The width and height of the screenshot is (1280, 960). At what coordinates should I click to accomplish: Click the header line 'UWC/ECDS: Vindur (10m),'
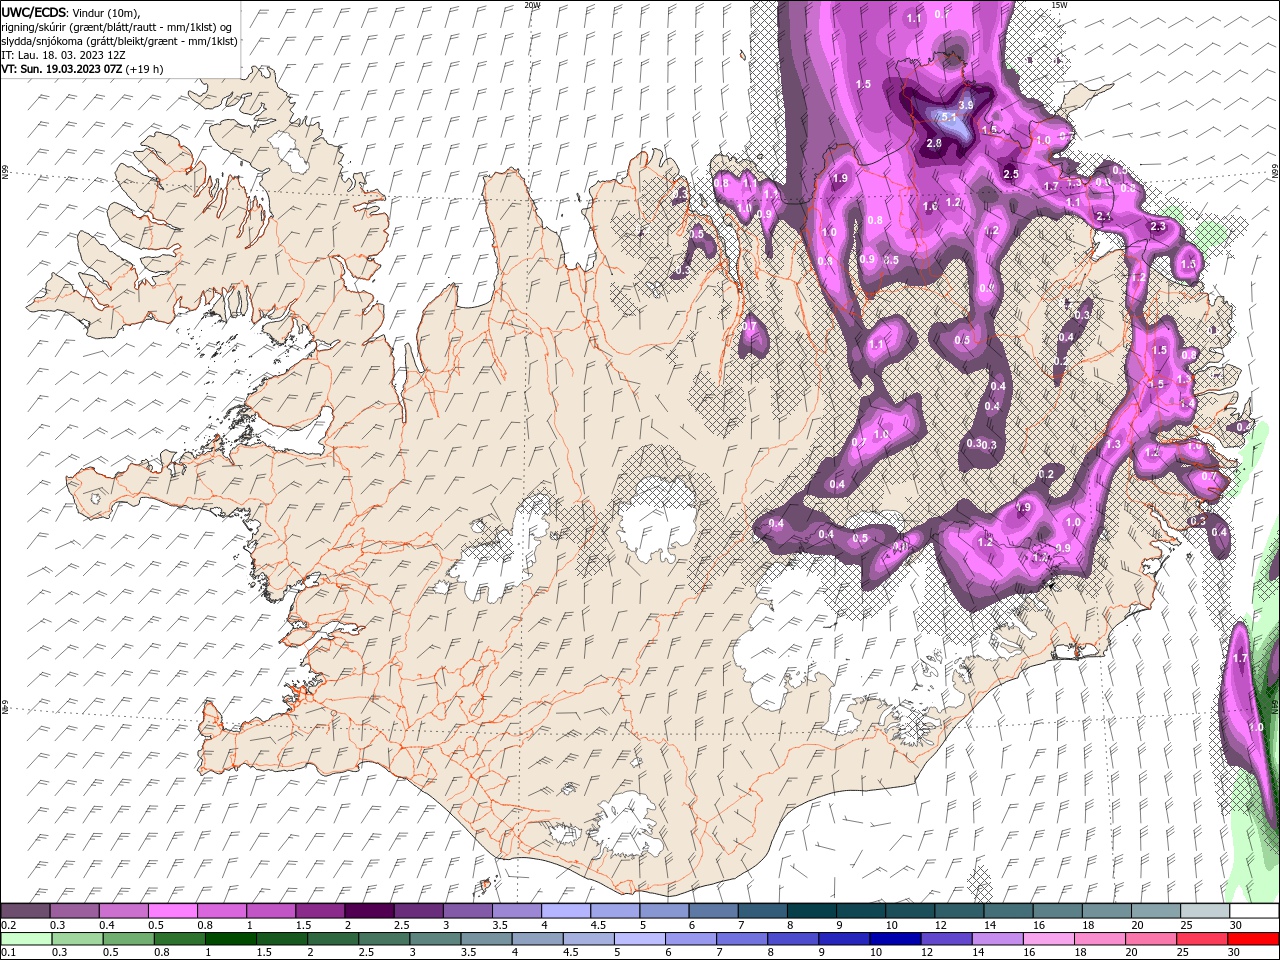point(71,12)
